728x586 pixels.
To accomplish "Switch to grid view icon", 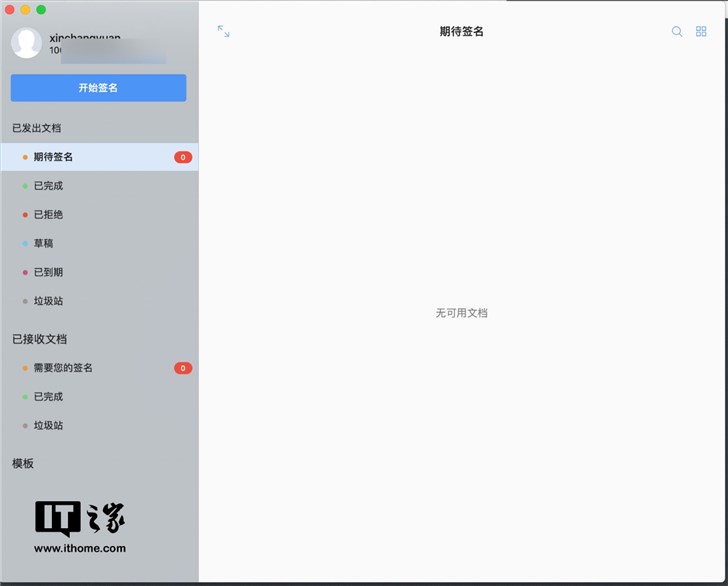I will coord(701,32).
